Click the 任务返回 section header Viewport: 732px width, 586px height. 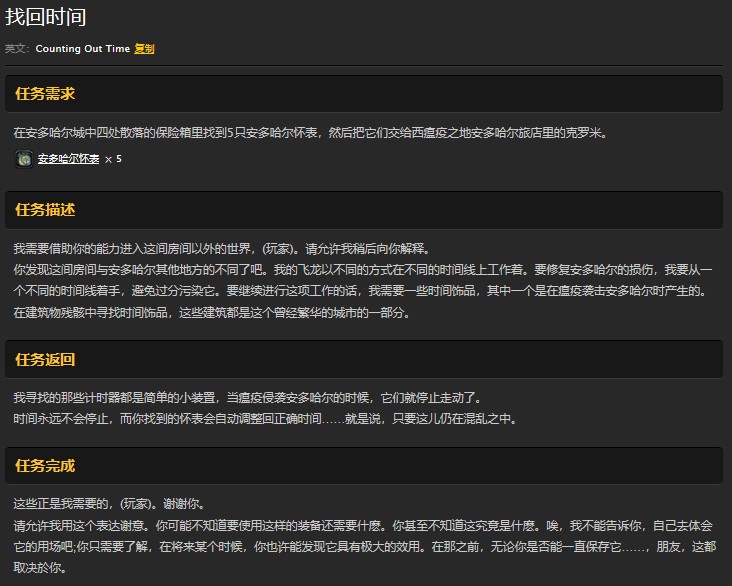click(45, 359)
